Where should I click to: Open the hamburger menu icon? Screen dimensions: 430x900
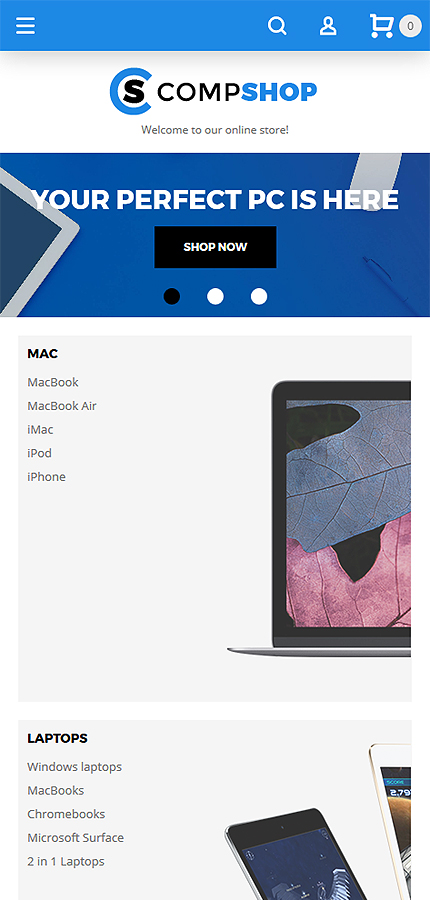[x=25, y=26]
